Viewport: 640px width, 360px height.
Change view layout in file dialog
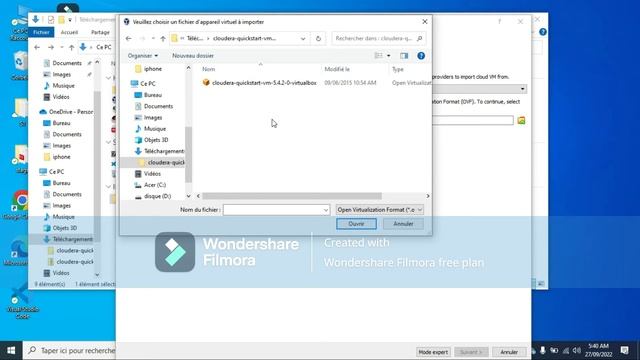(379, 56)
